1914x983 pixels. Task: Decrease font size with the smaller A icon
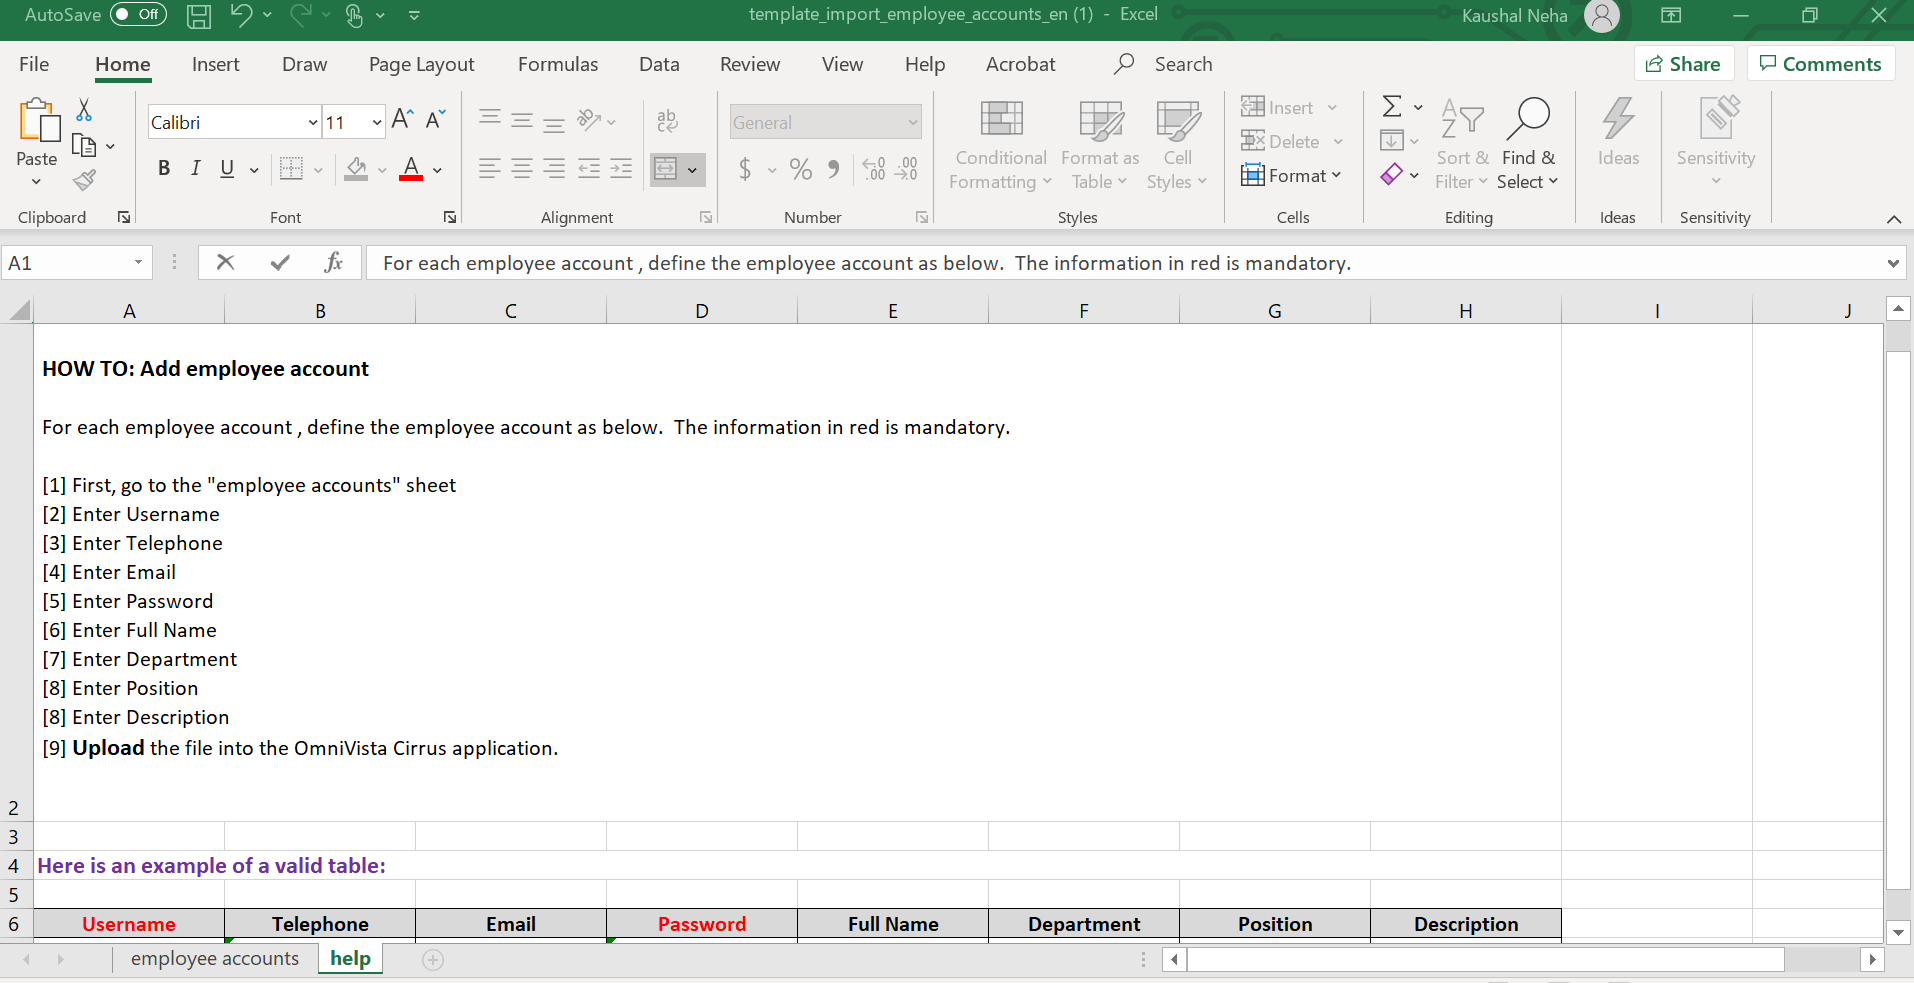click(x=435, y=120)
